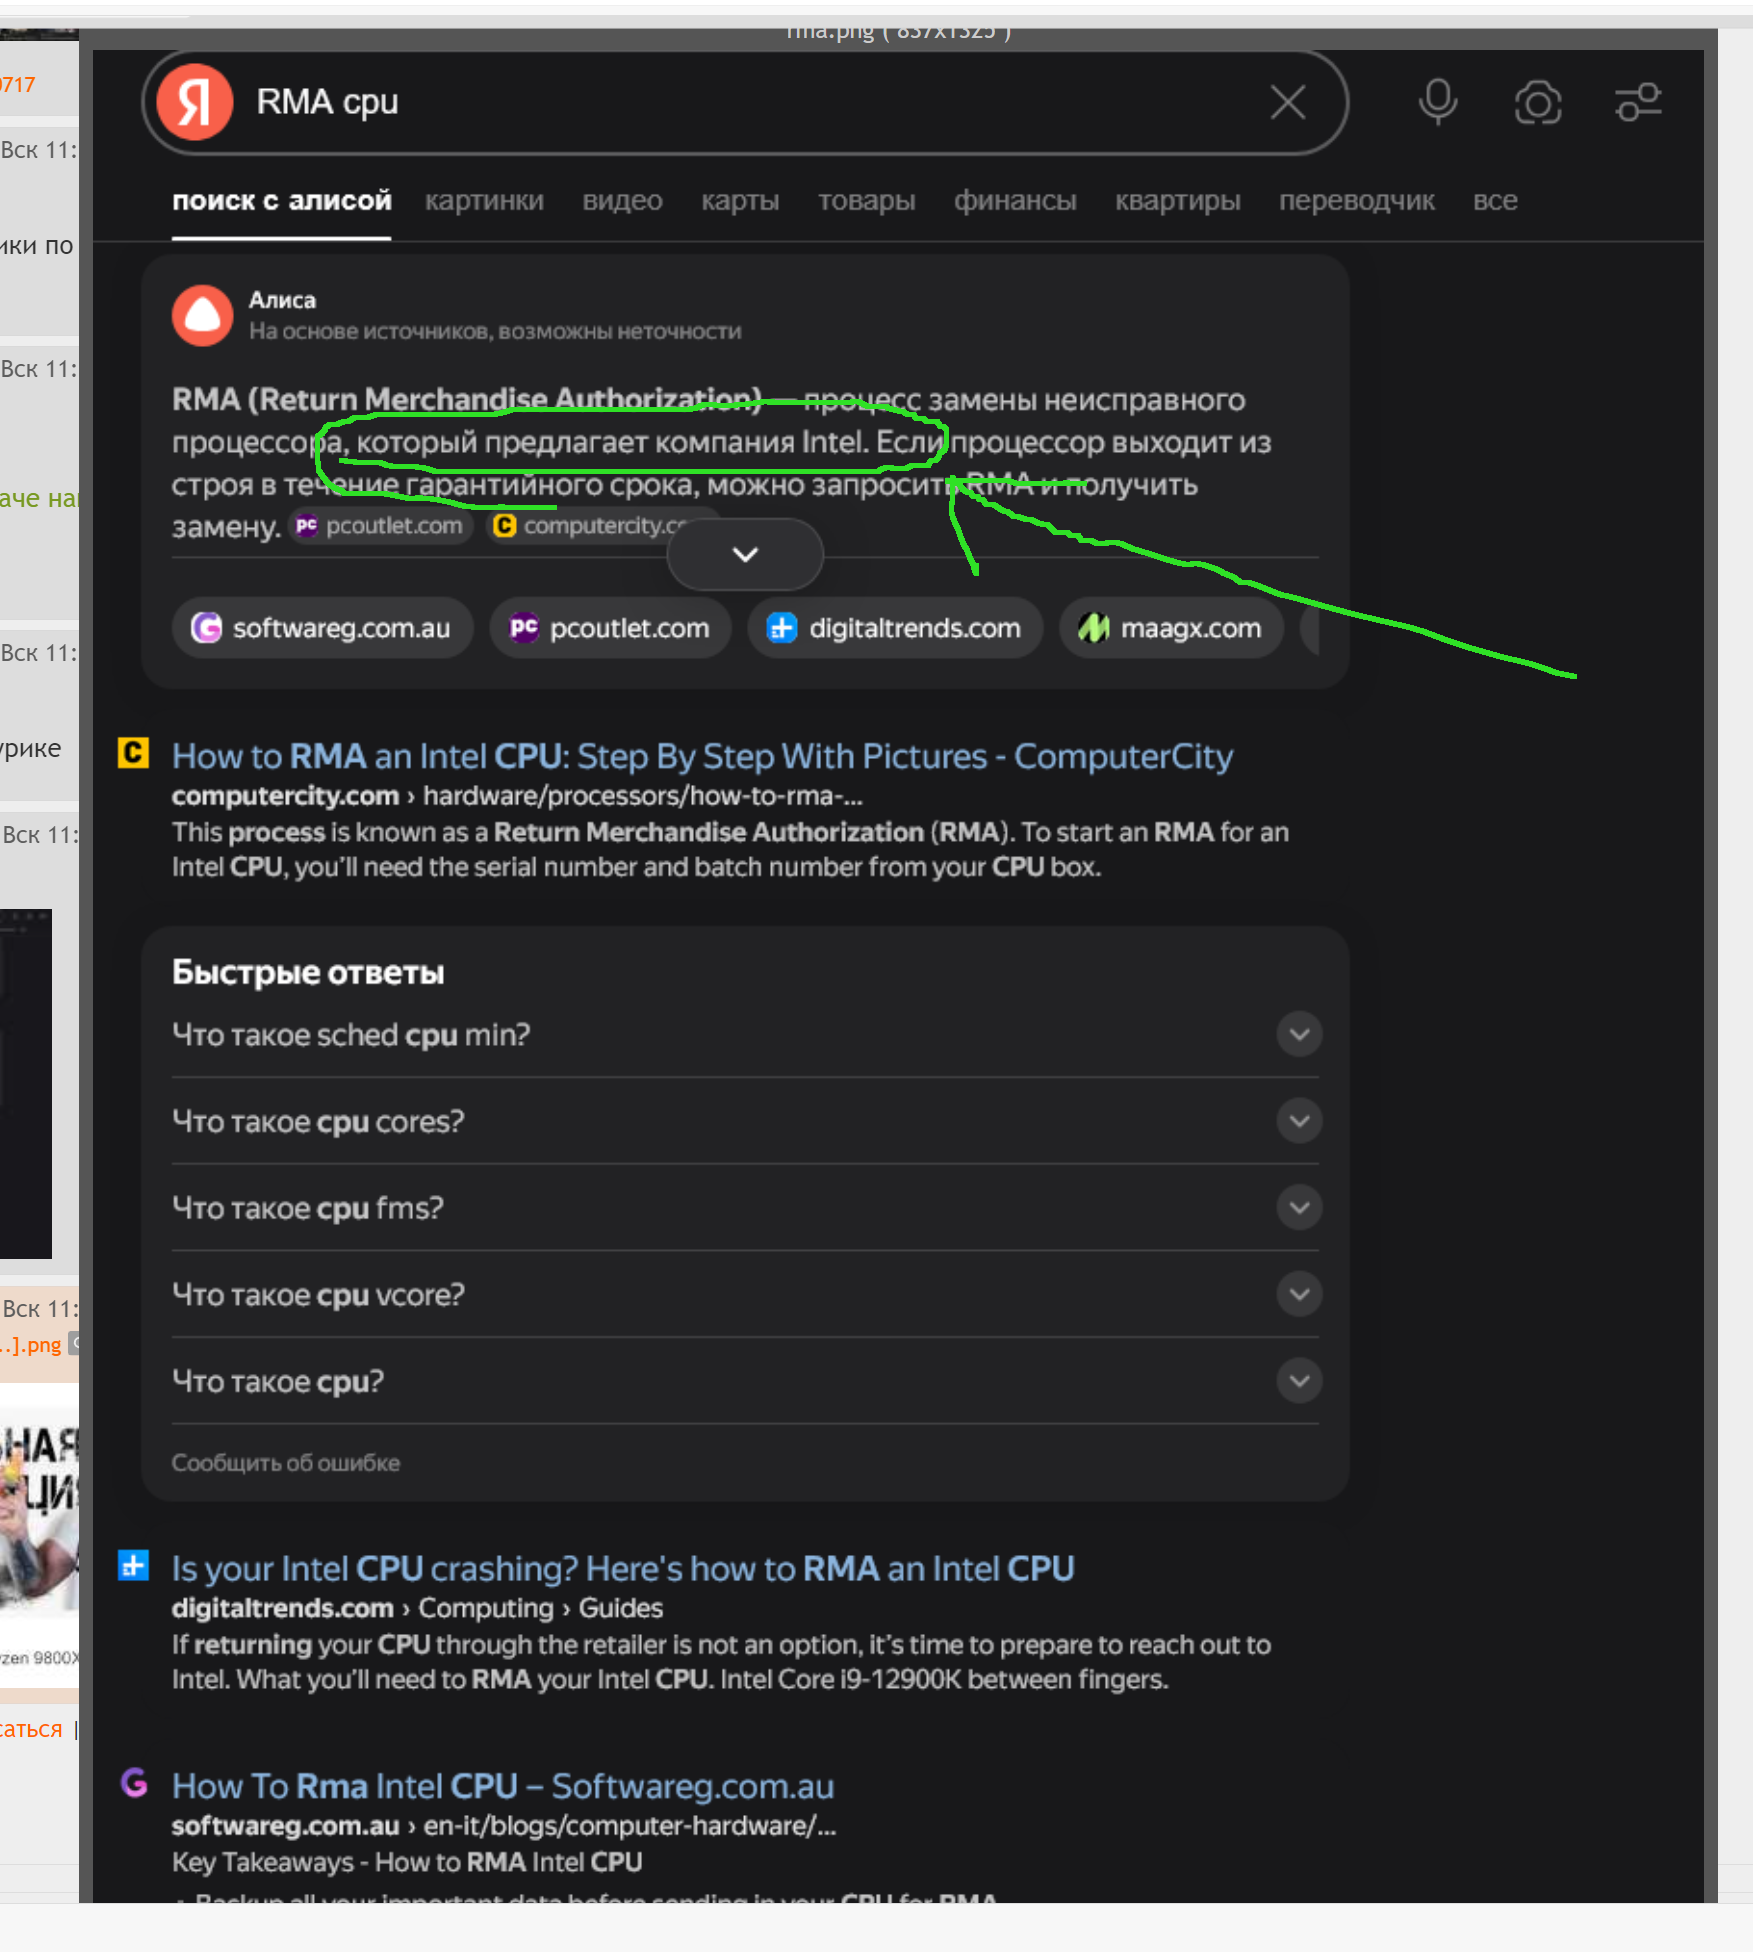This screenshot has height=1952, width=1753.
Task: Start voice search with the microphone icon
Action: (x=1438, y=102)
